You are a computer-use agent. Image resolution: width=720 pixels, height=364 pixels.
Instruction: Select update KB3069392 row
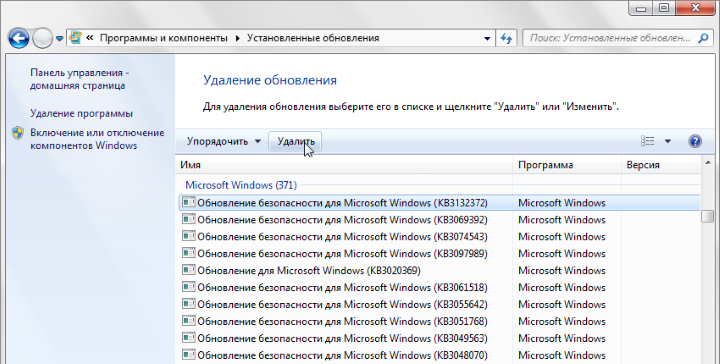[439, 220]
